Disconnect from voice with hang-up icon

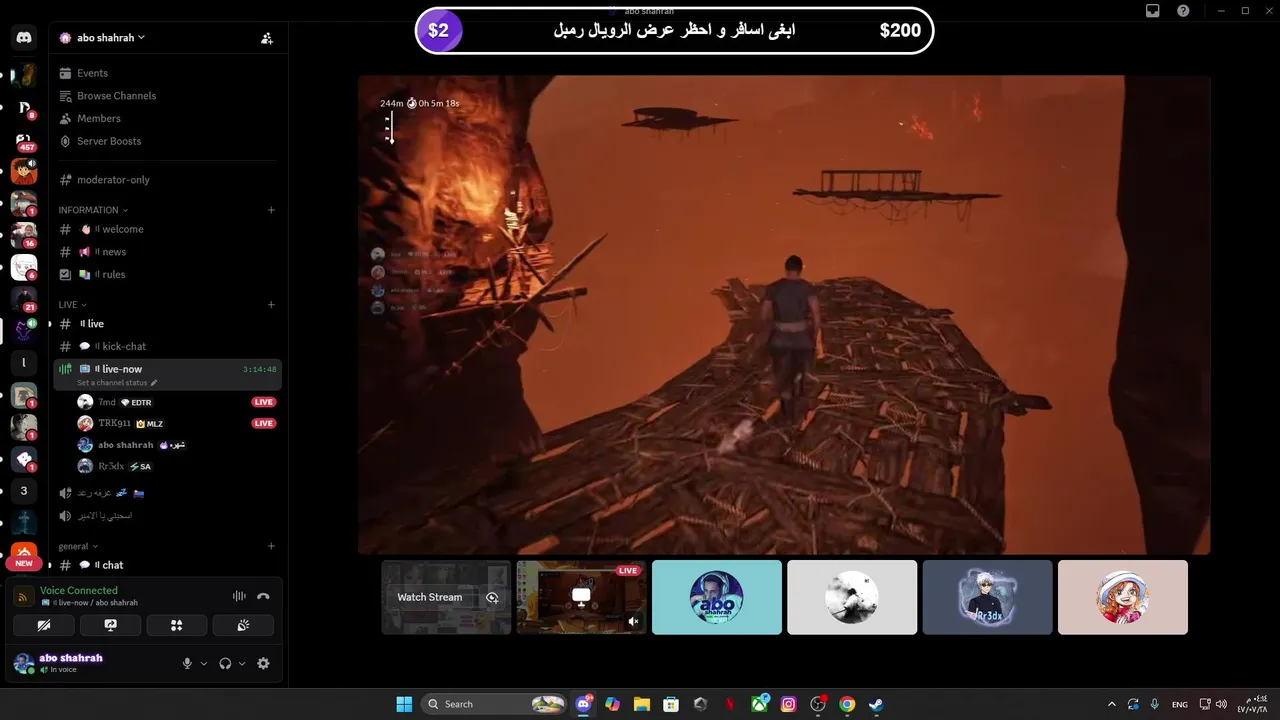(x=263, y=596)
